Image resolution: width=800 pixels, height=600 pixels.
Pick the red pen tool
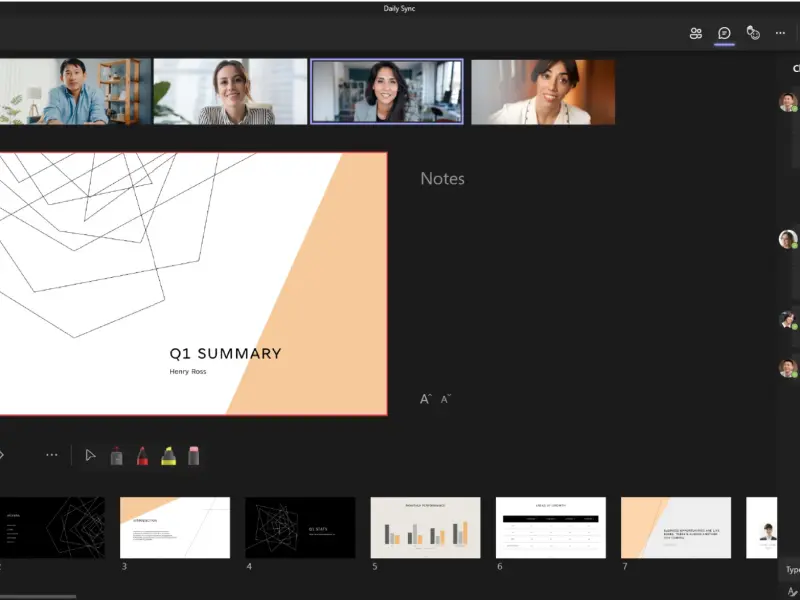tap(142, 456)
